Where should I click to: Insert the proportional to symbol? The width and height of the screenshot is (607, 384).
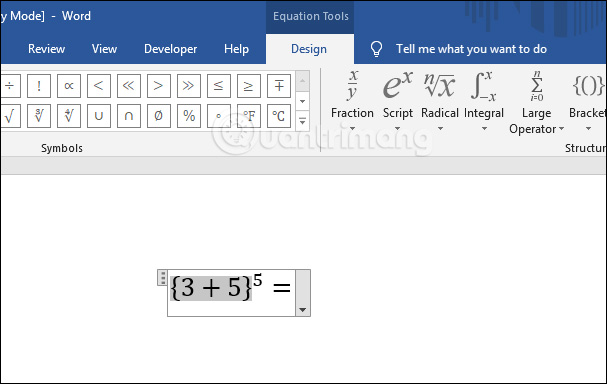tap(69, 86)
